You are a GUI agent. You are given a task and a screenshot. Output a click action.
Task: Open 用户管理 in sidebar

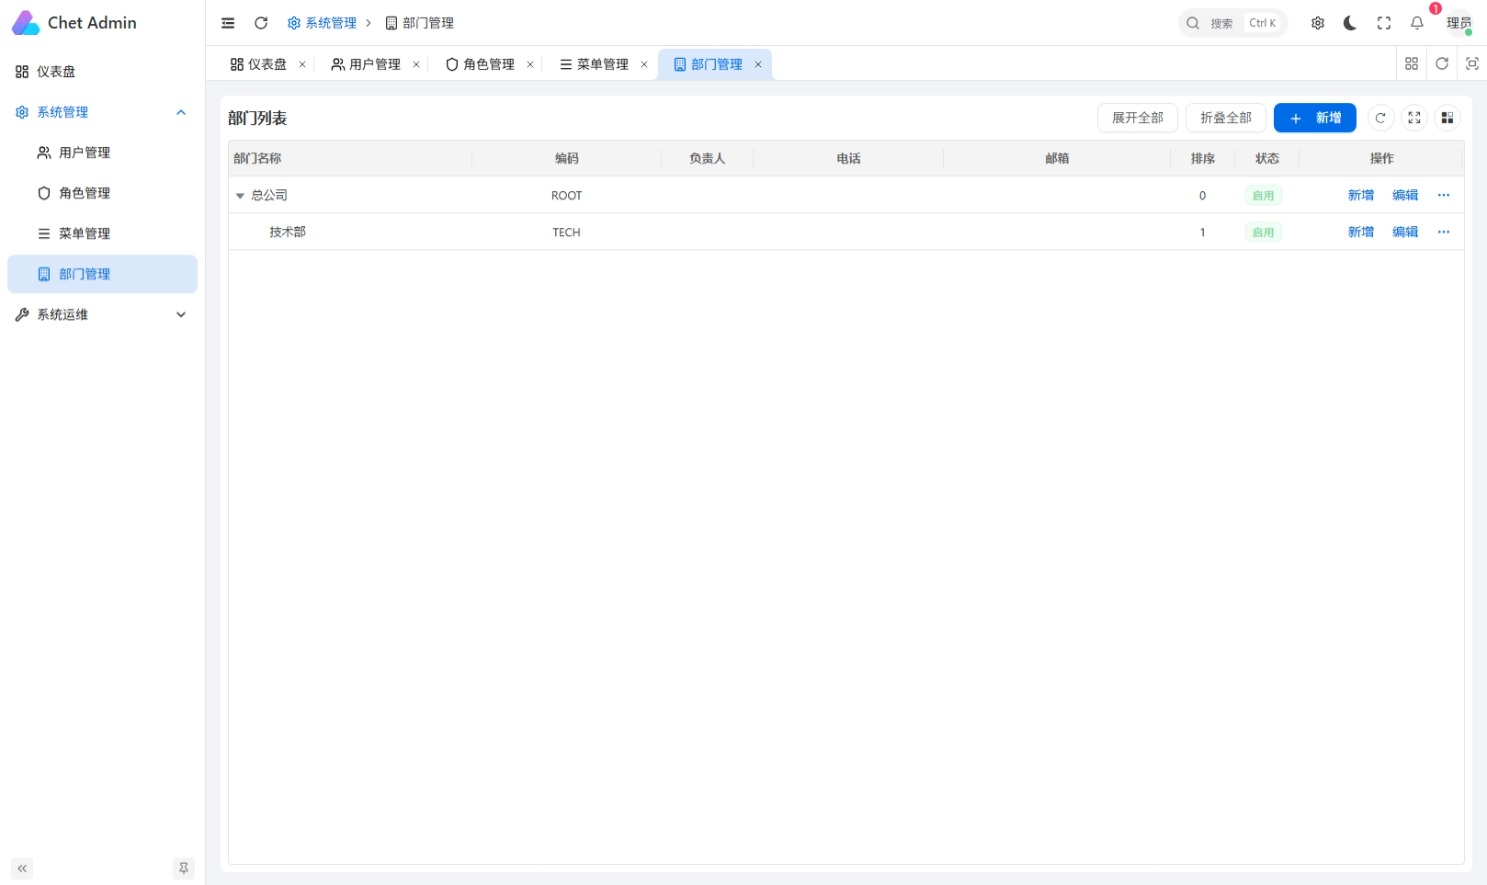pyautogui.click(x=102, y=153)
